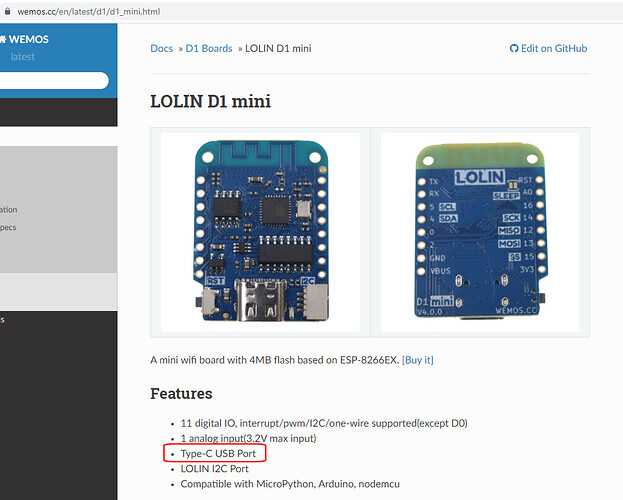Click the Features section heading

coord(181,393)
